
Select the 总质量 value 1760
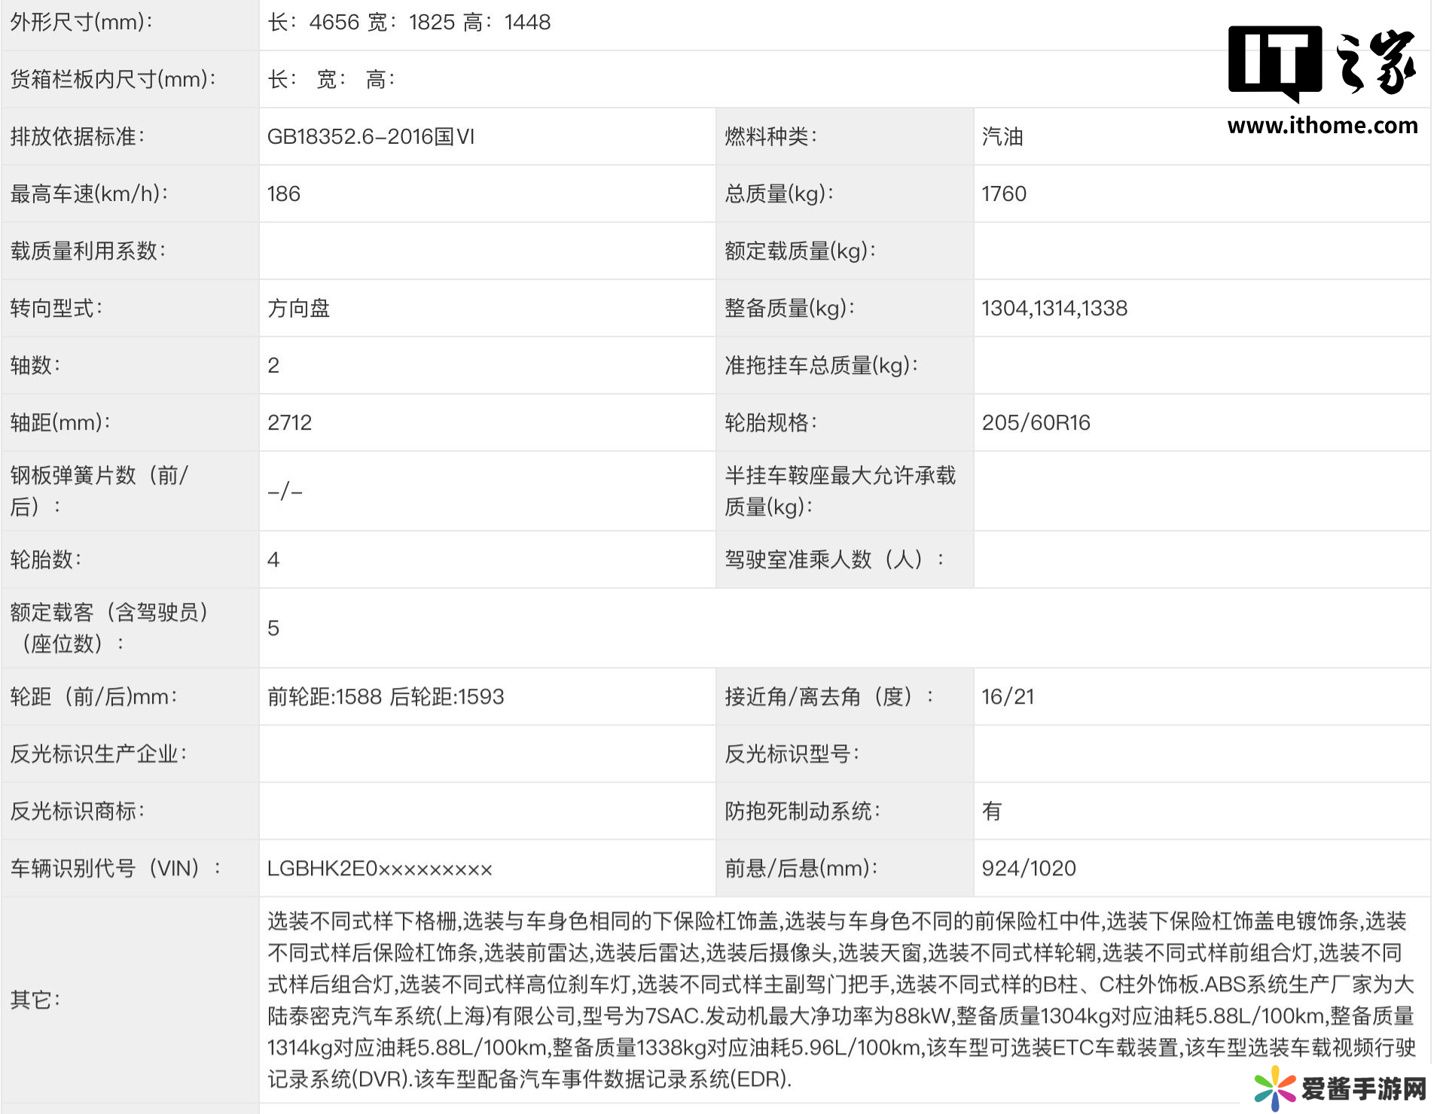point(1004,194)
